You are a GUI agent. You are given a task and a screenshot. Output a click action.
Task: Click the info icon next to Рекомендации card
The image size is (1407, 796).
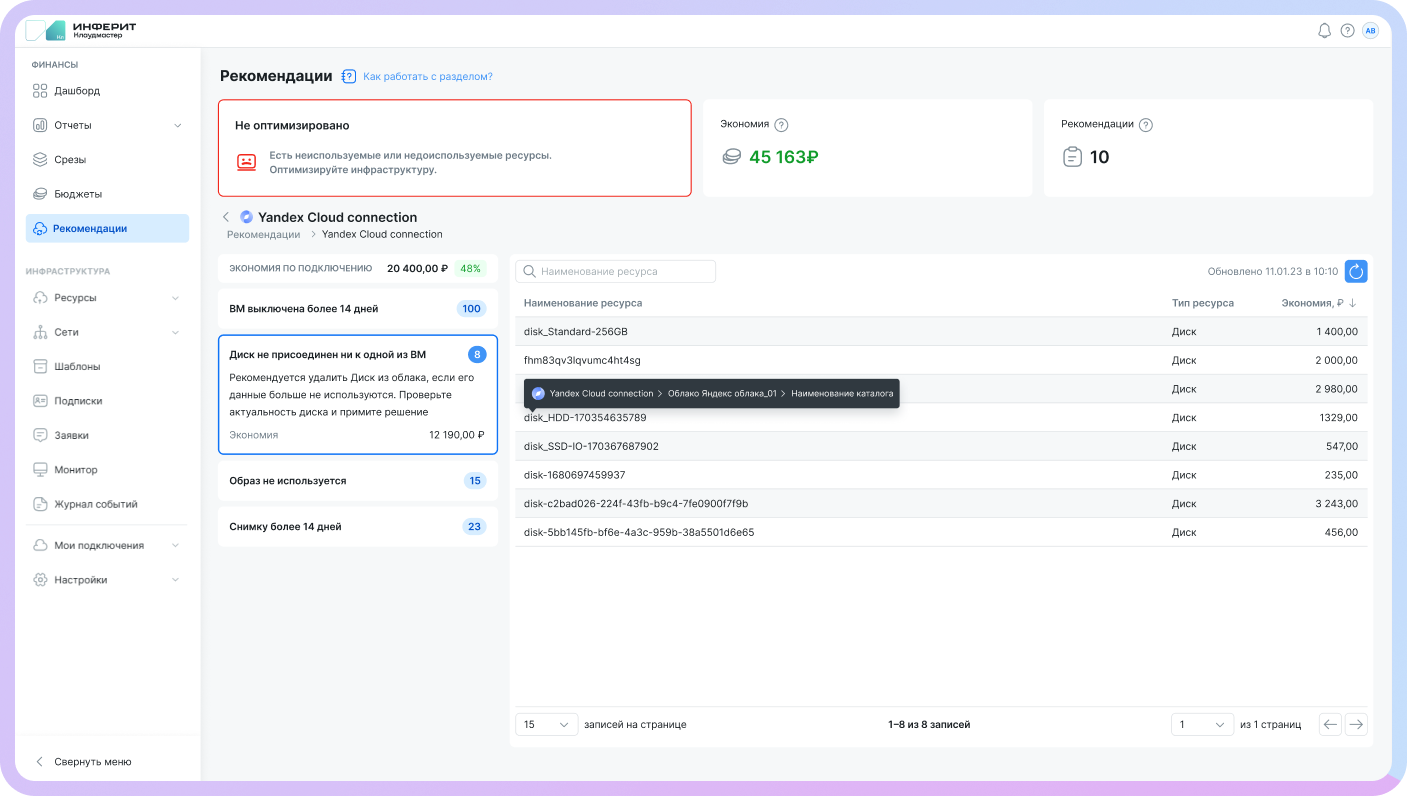(x=1146, y=125)
